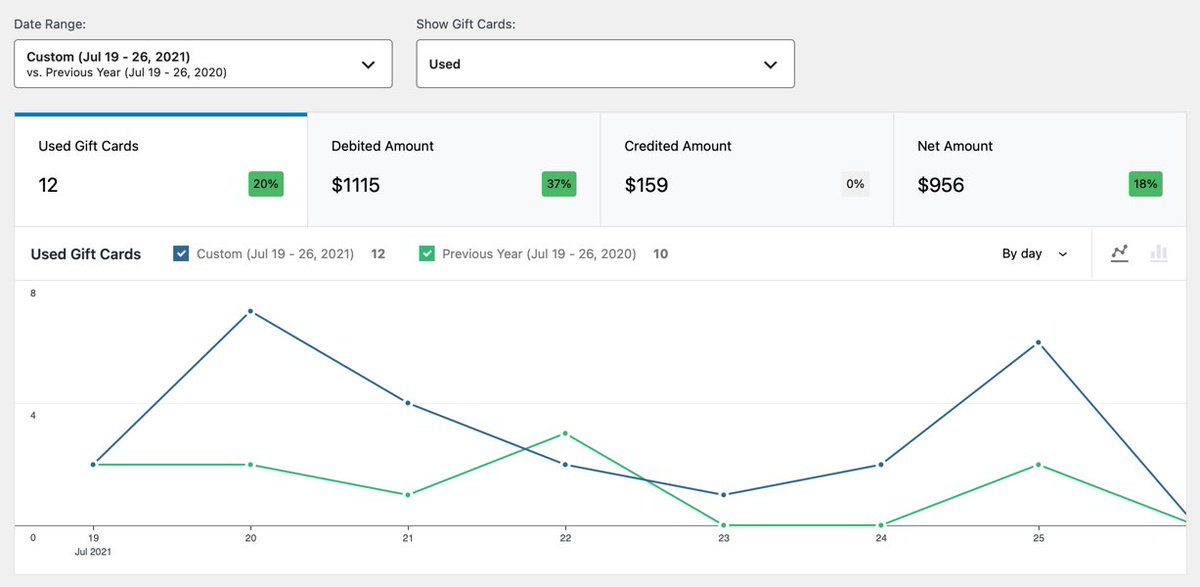Click the 0% badge on Credited Amount

click(x=855, y=184)
